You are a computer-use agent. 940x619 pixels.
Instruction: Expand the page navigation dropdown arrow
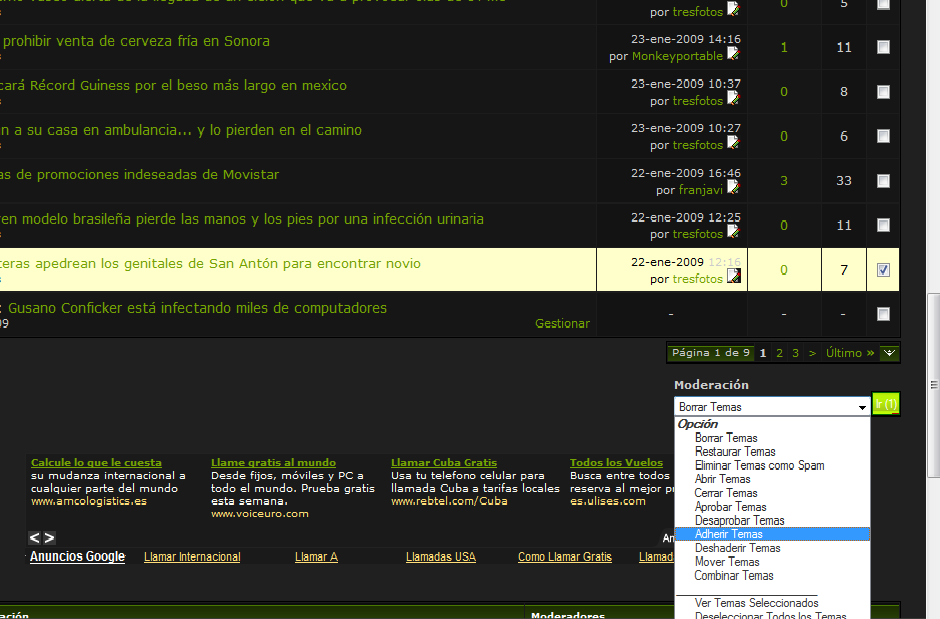coord(889,353)
